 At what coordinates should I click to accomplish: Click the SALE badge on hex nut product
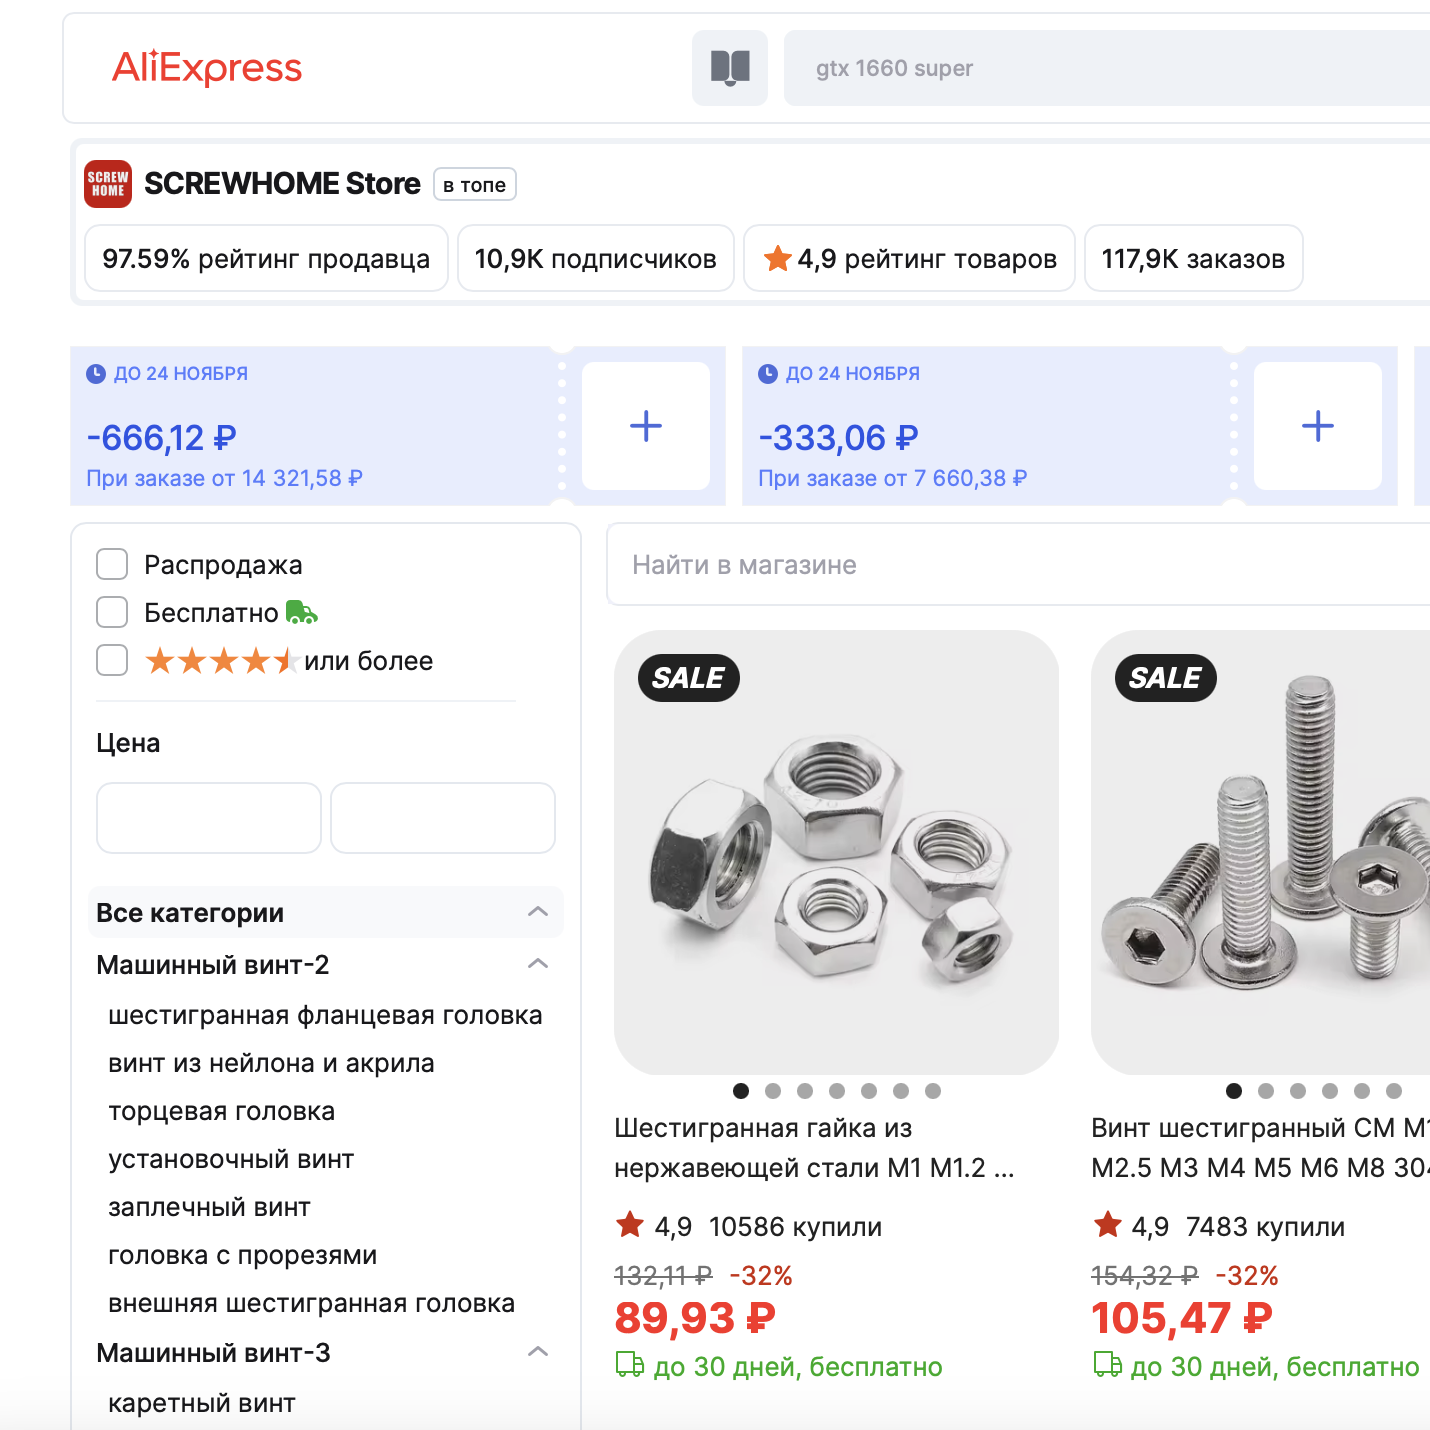tap(688, 678)
